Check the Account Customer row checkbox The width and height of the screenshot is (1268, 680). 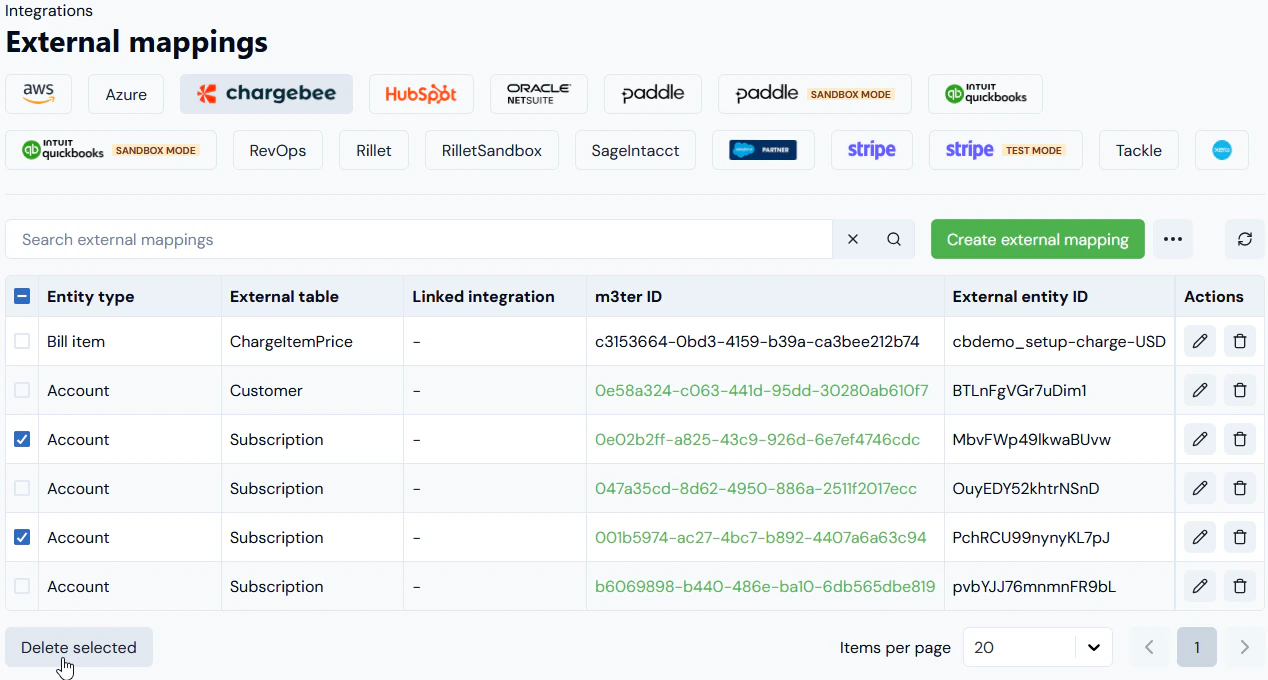[x=22, y=390]
